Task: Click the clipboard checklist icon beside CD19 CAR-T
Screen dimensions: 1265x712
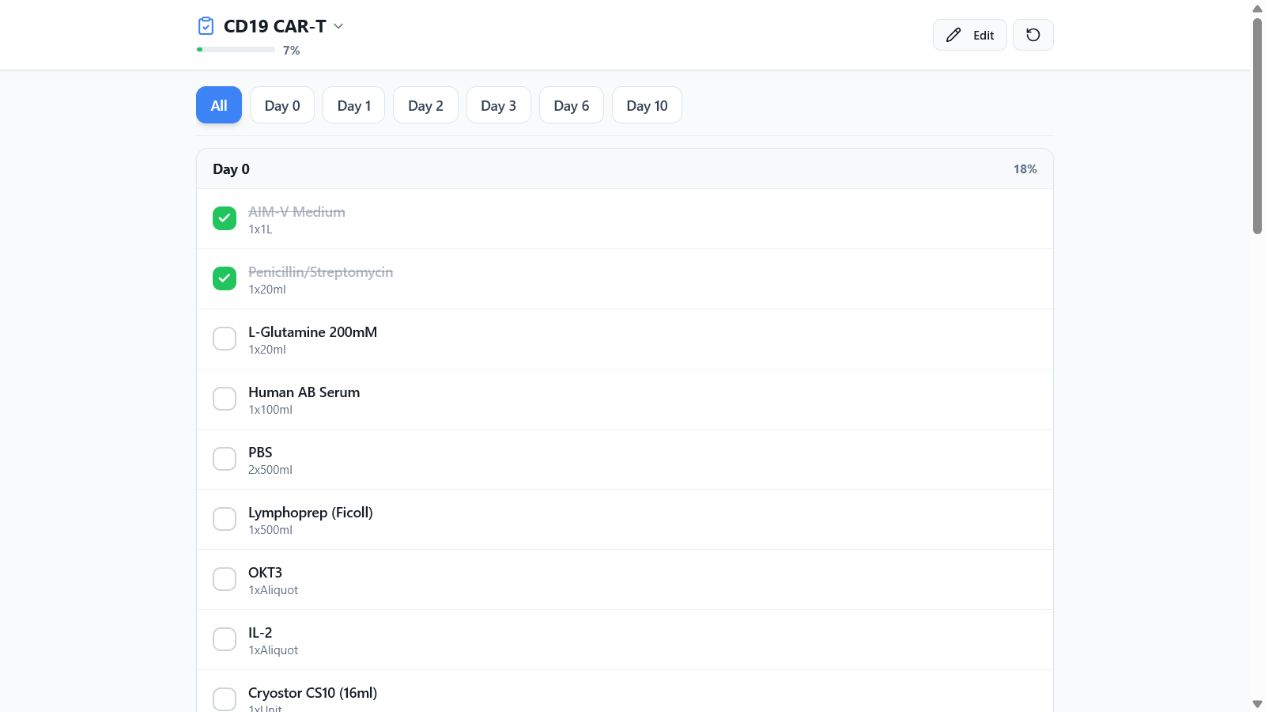Action: point(206,26)
